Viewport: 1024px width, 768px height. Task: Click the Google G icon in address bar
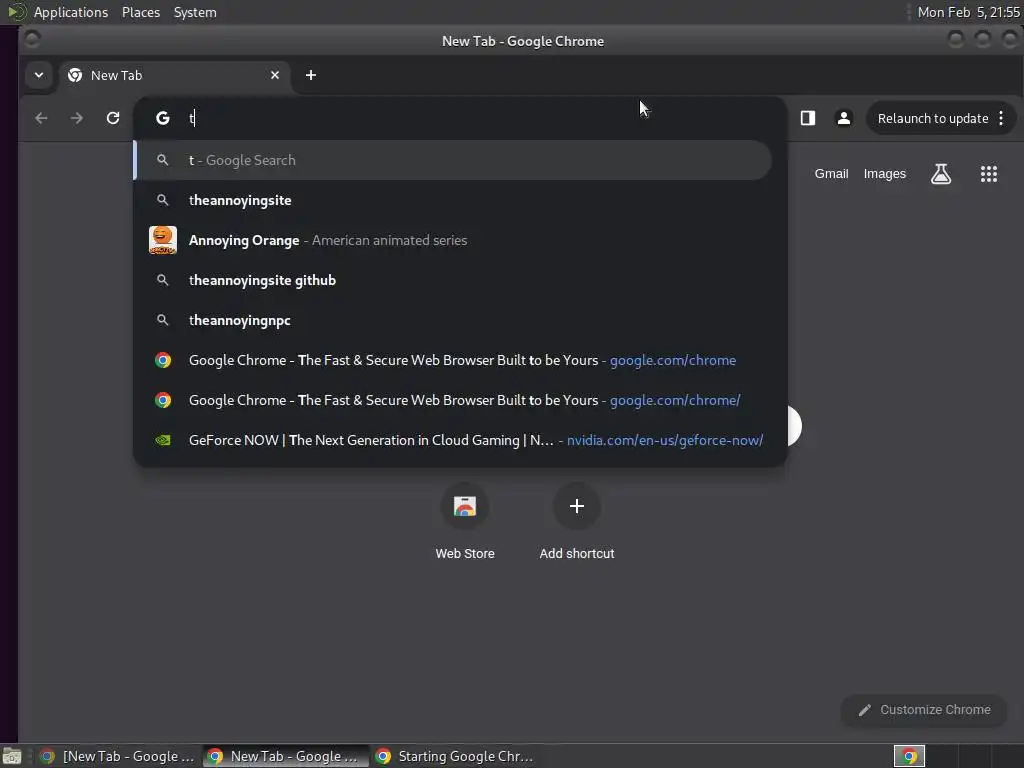pyautogui.click(x=163, y=118)
